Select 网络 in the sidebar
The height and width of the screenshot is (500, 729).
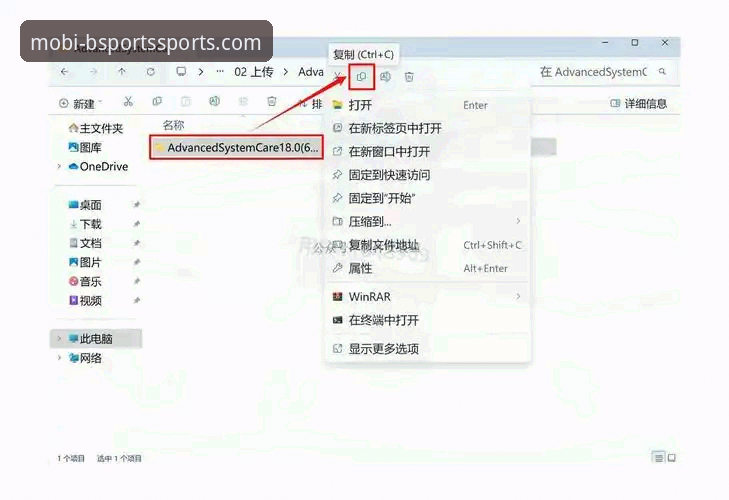point(85,358)
